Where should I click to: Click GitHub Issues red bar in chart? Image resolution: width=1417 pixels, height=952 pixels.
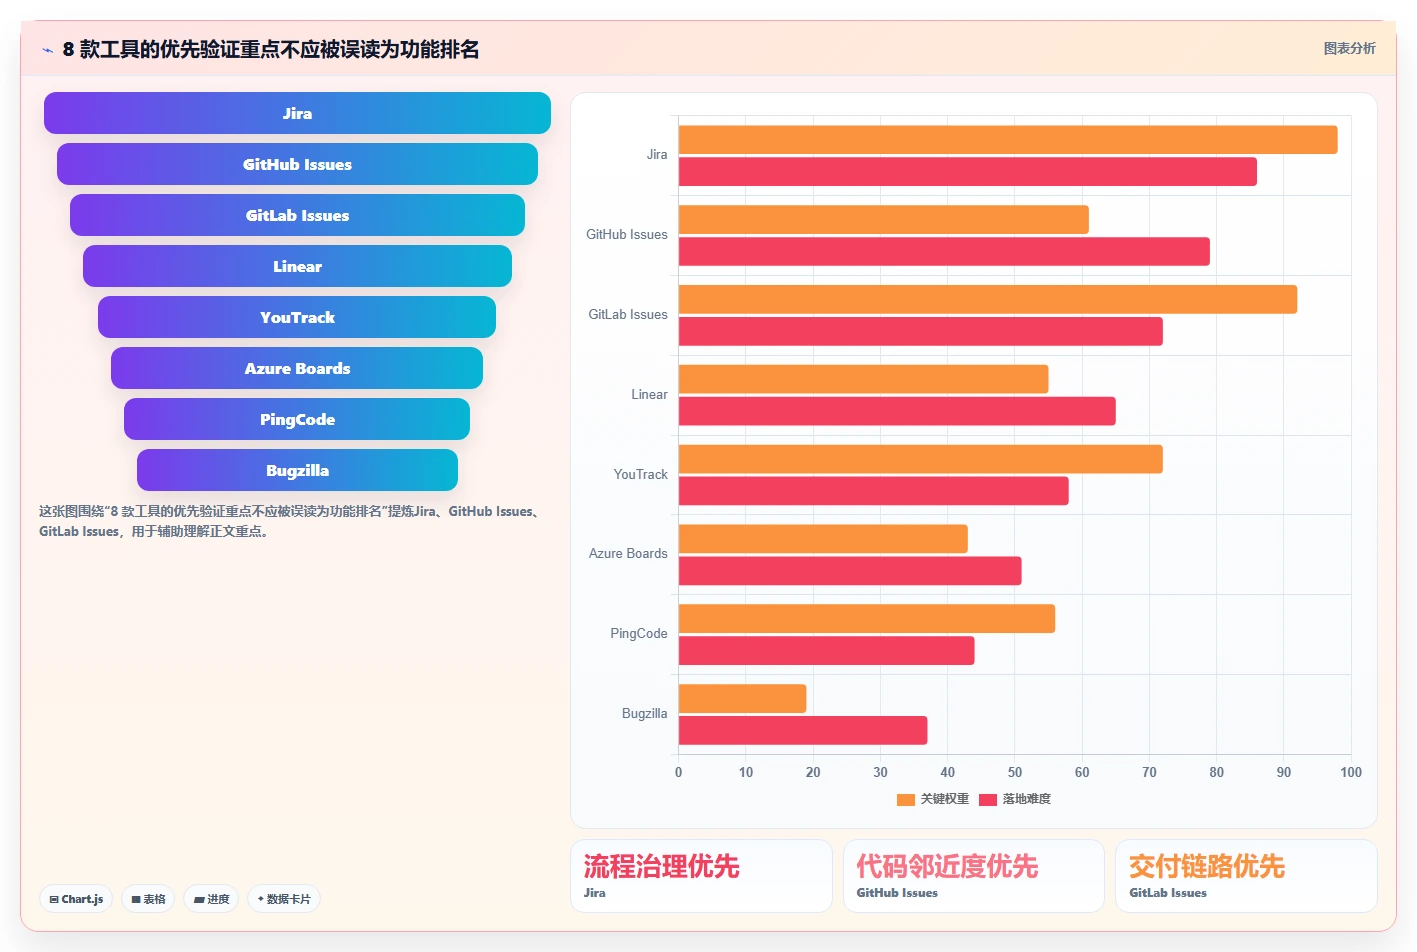[x=944, y=252]
